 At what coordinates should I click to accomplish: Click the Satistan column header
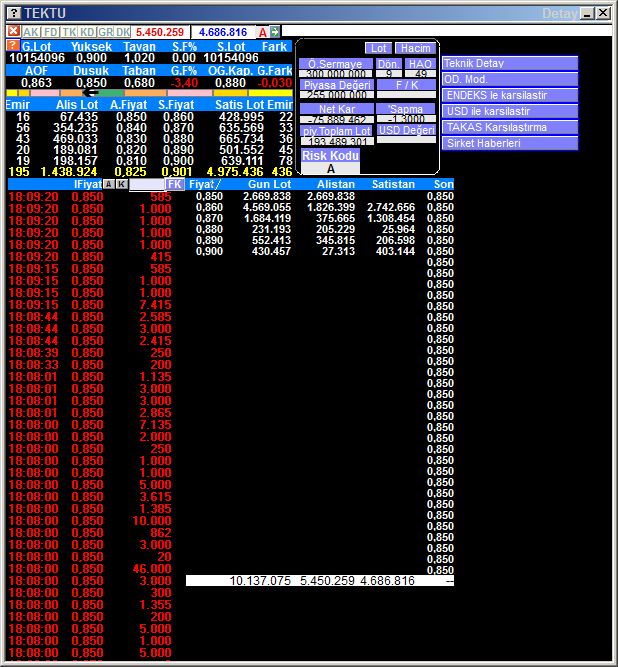click(x=393, y=184)
